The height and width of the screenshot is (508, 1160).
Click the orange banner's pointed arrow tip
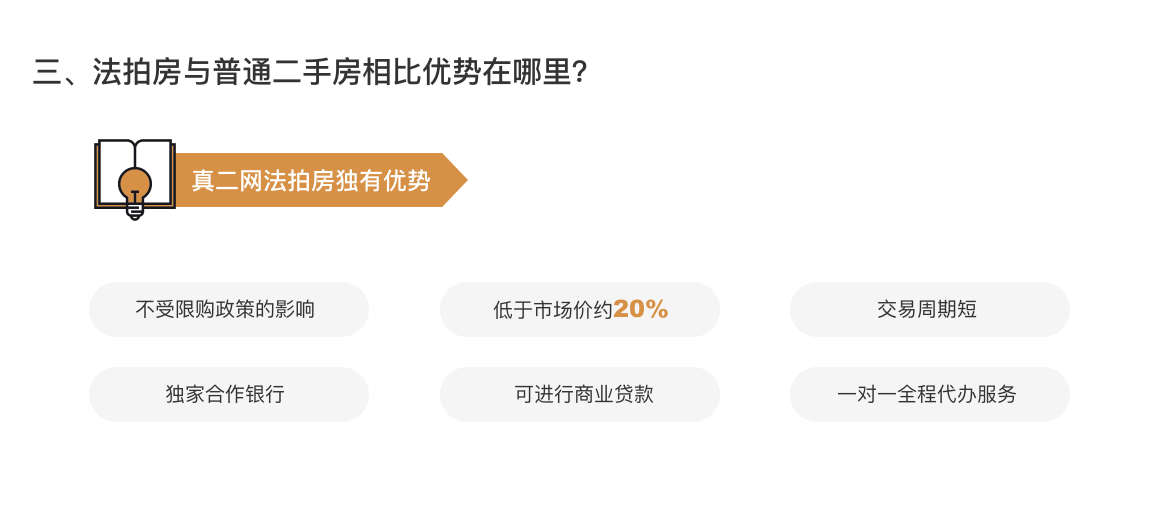[454, 180]
